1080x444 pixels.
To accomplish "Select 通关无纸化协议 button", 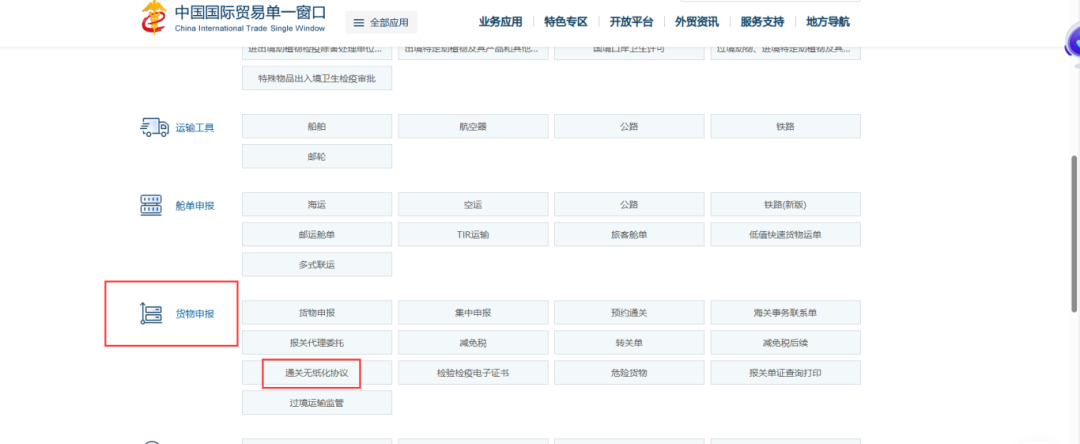I will coord(316,373).
